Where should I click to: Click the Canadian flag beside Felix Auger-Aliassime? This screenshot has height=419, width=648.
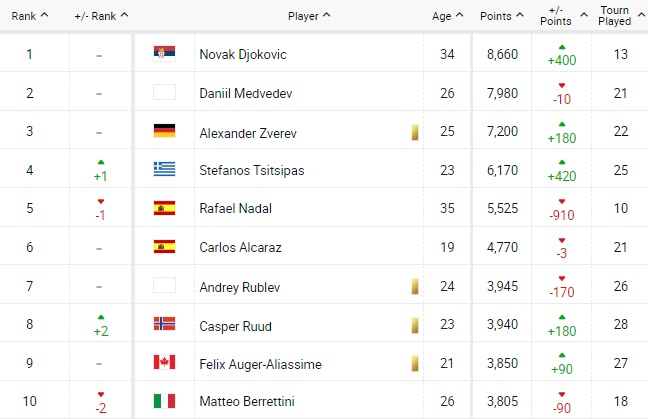tap(164, 364)
